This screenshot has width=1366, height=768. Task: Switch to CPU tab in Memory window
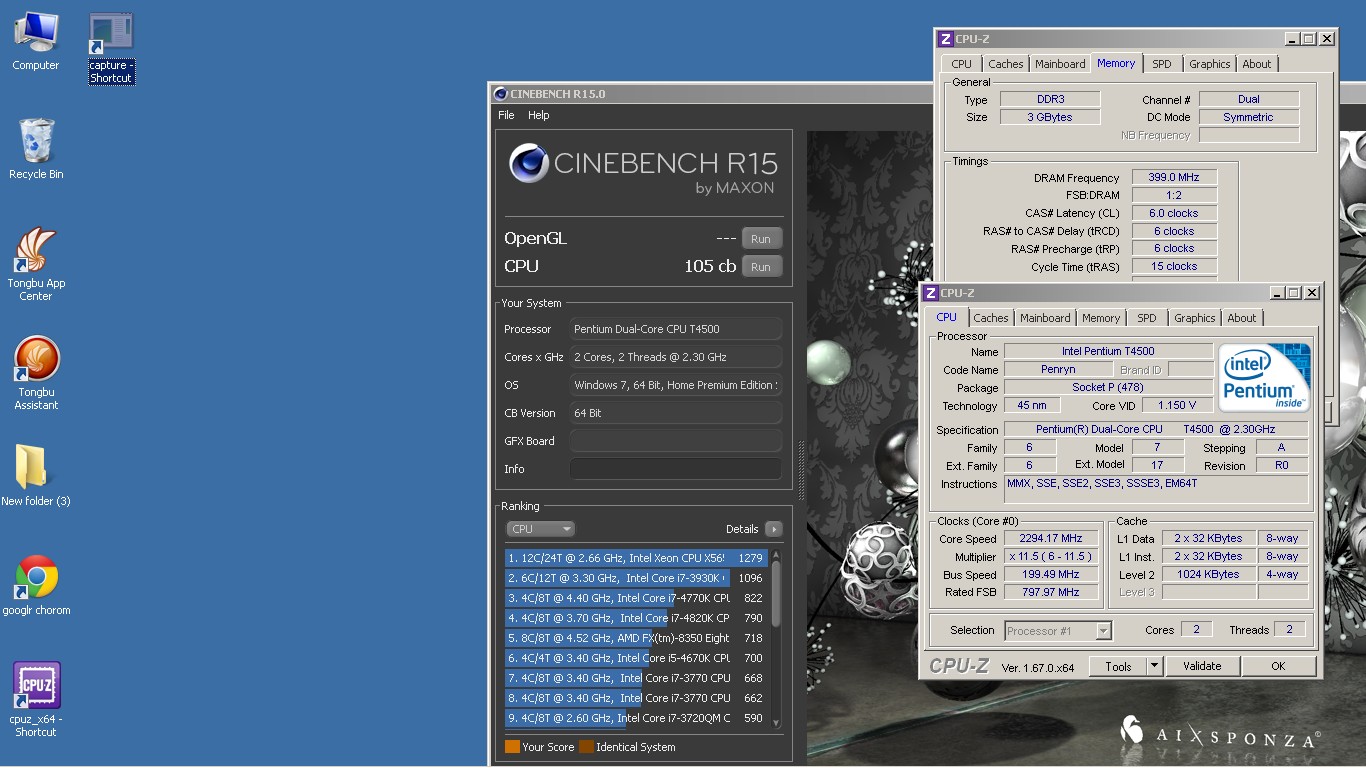pos(961,64)
